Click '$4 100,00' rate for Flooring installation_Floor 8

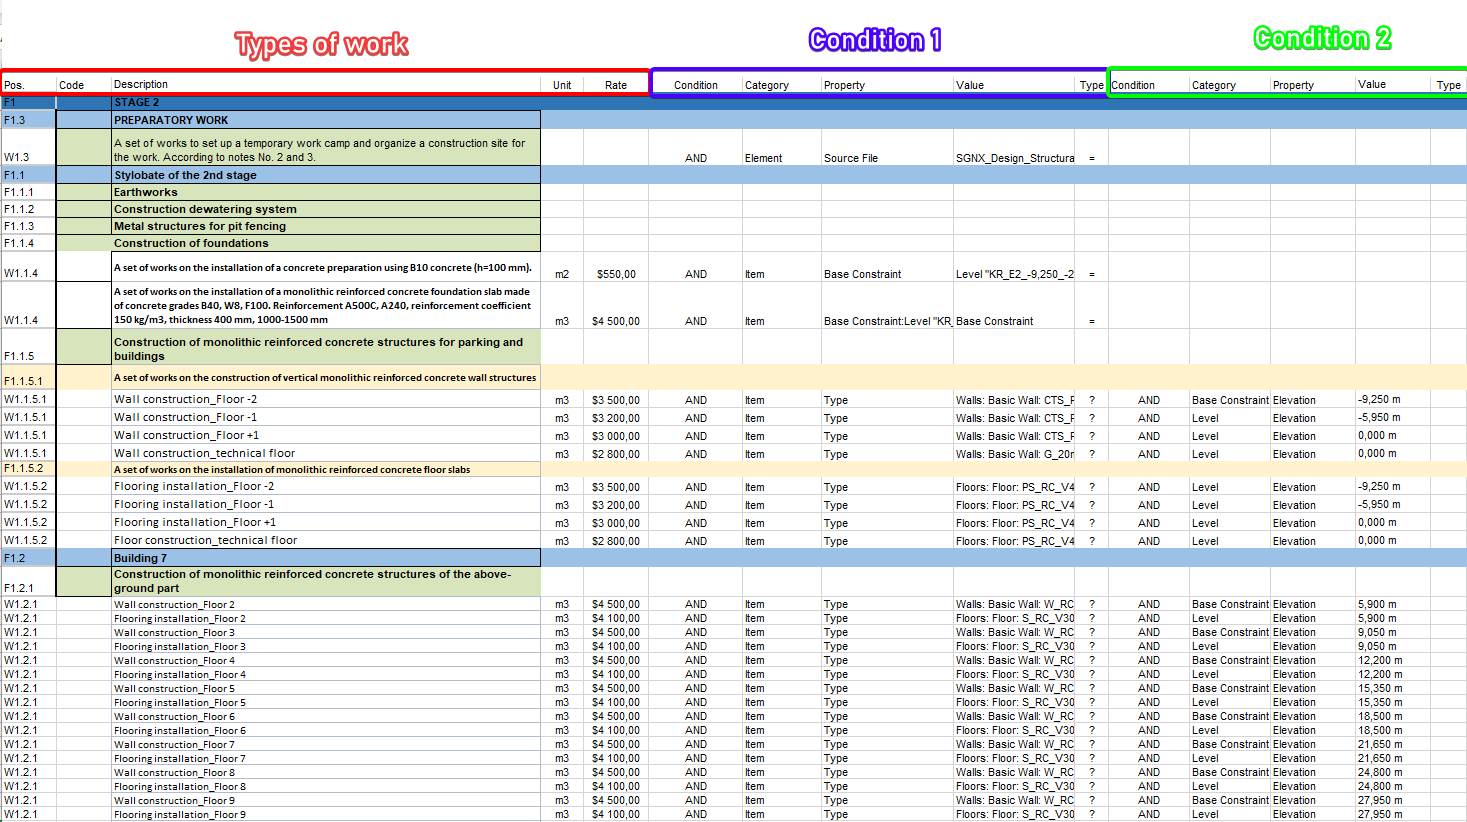(x=616, y=786)
